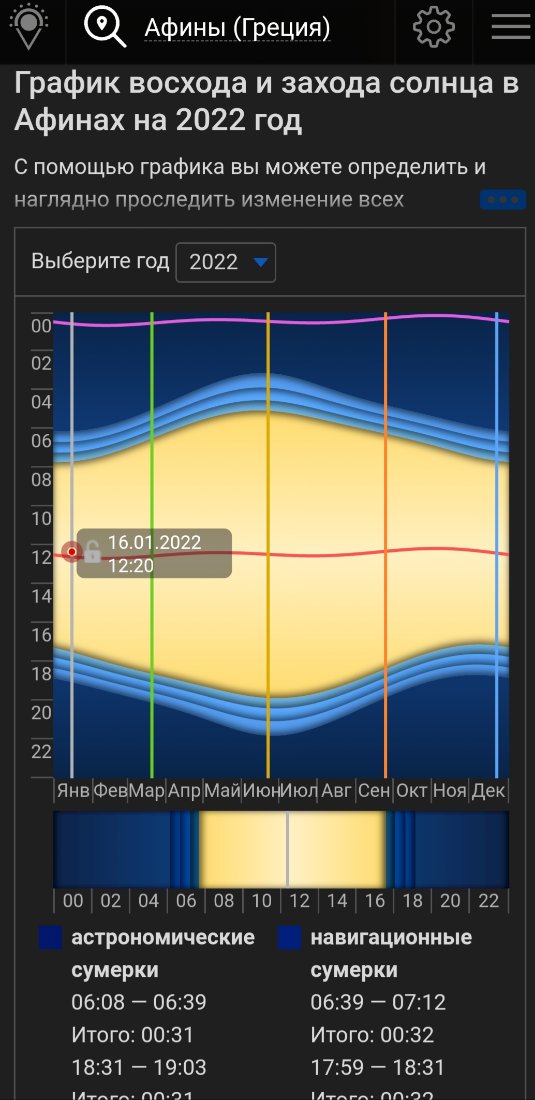This screenshot has height=1100, width=535.
Task: Click the навигационные сумерки color swatch
Action: click(x=290, y=938)
